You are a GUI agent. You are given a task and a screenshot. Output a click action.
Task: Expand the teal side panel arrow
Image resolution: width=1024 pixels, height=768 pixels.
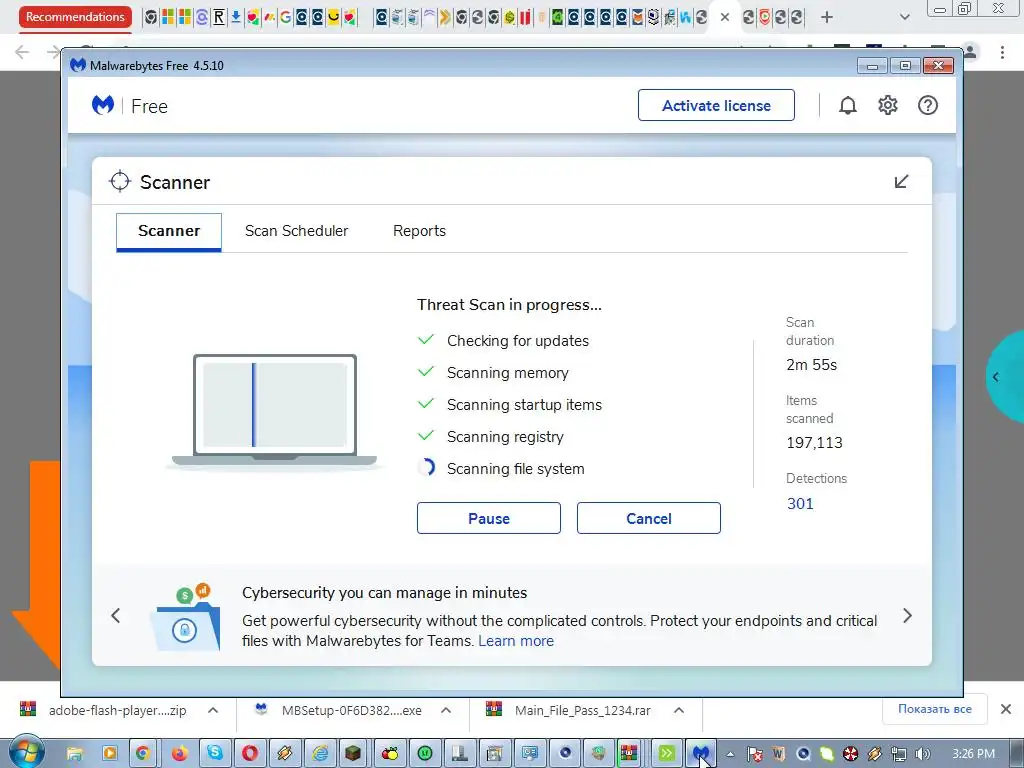996,377
